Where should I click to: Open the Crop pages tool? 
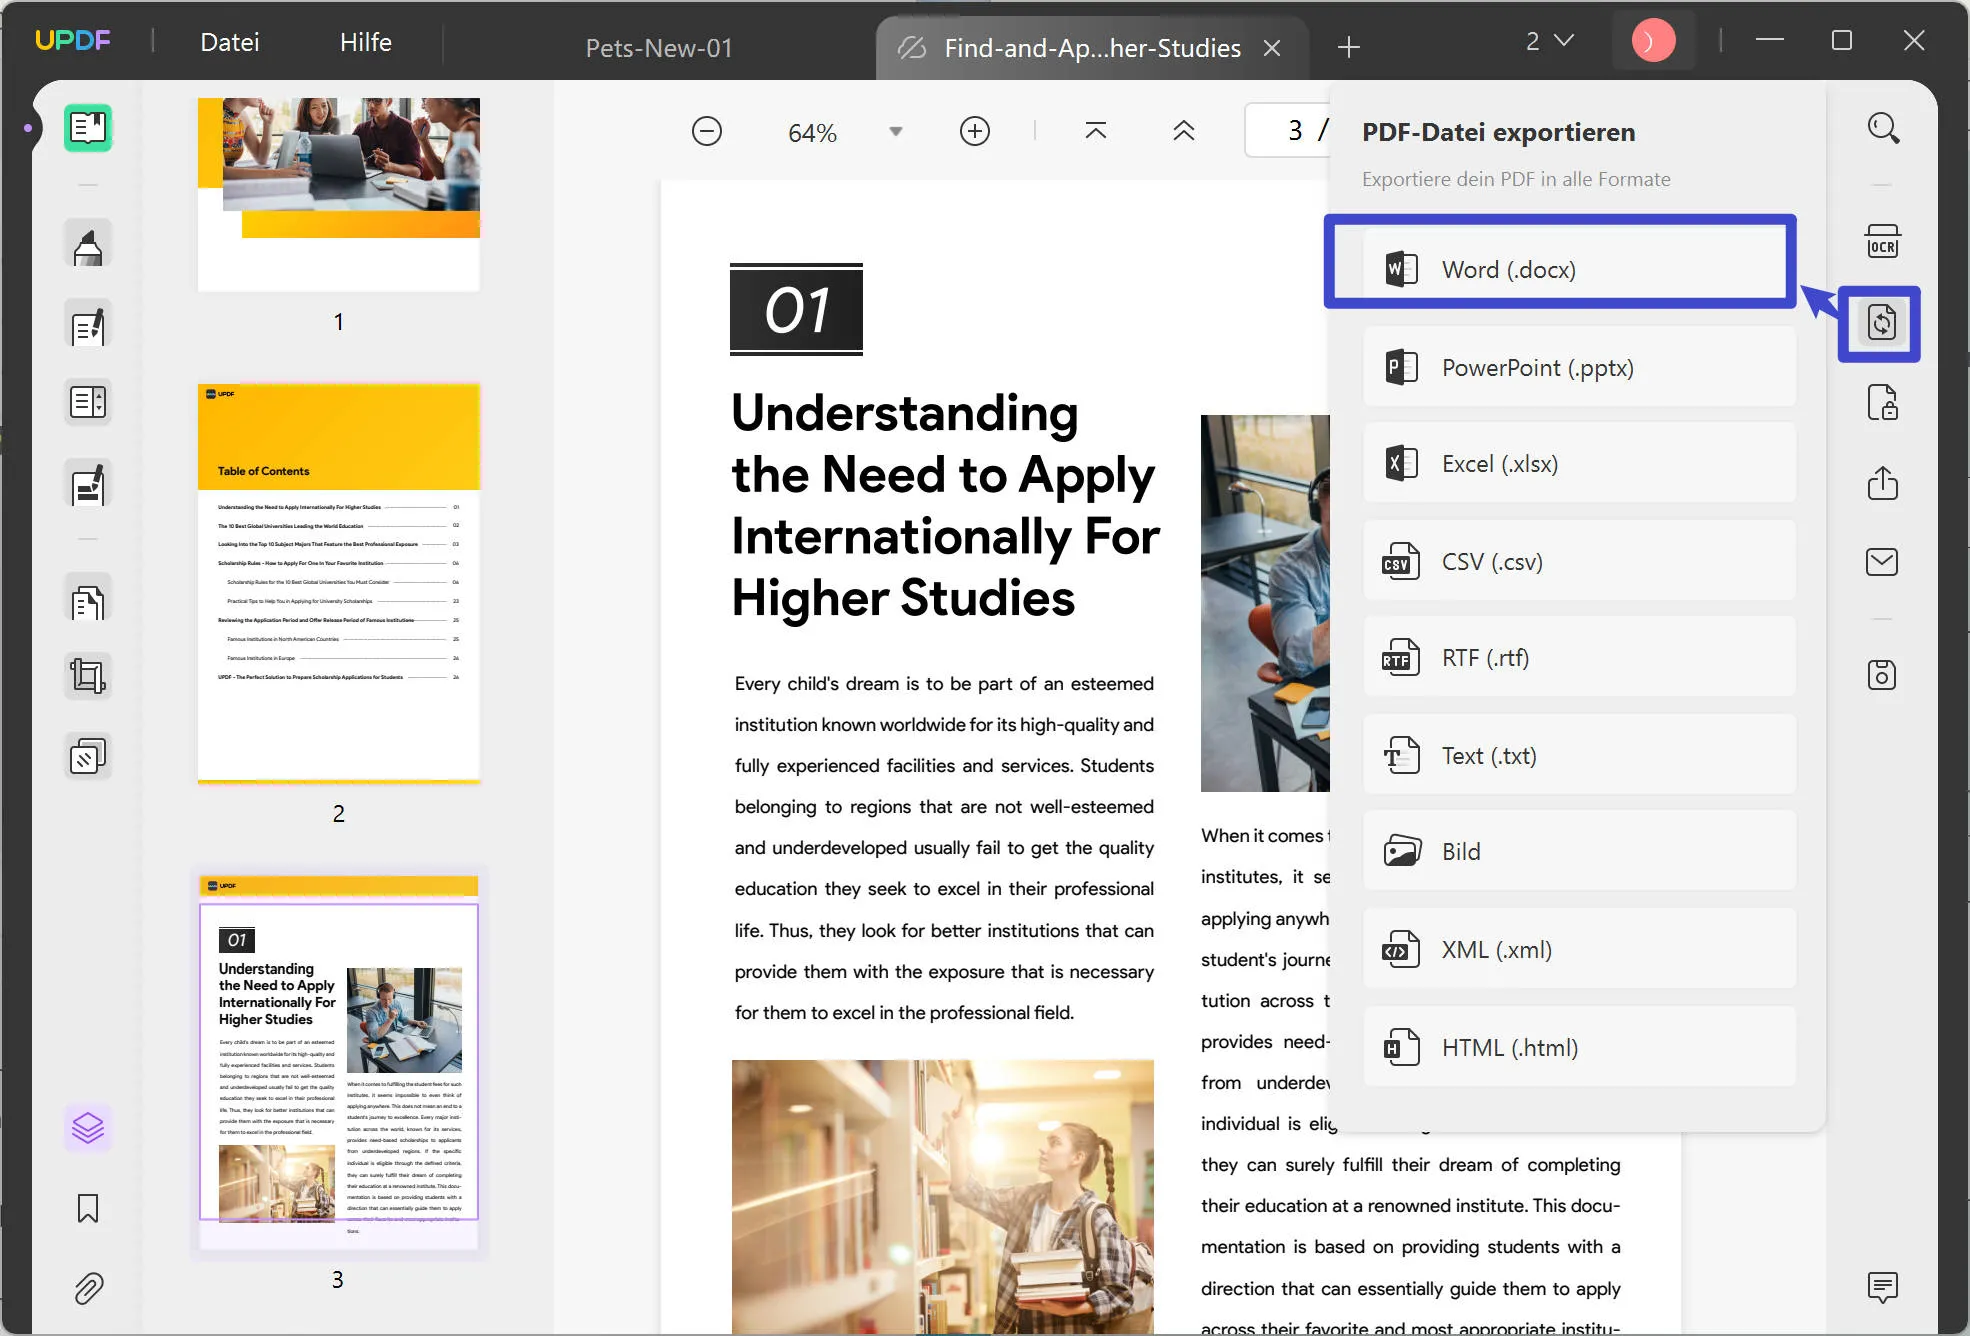point(88,677)
